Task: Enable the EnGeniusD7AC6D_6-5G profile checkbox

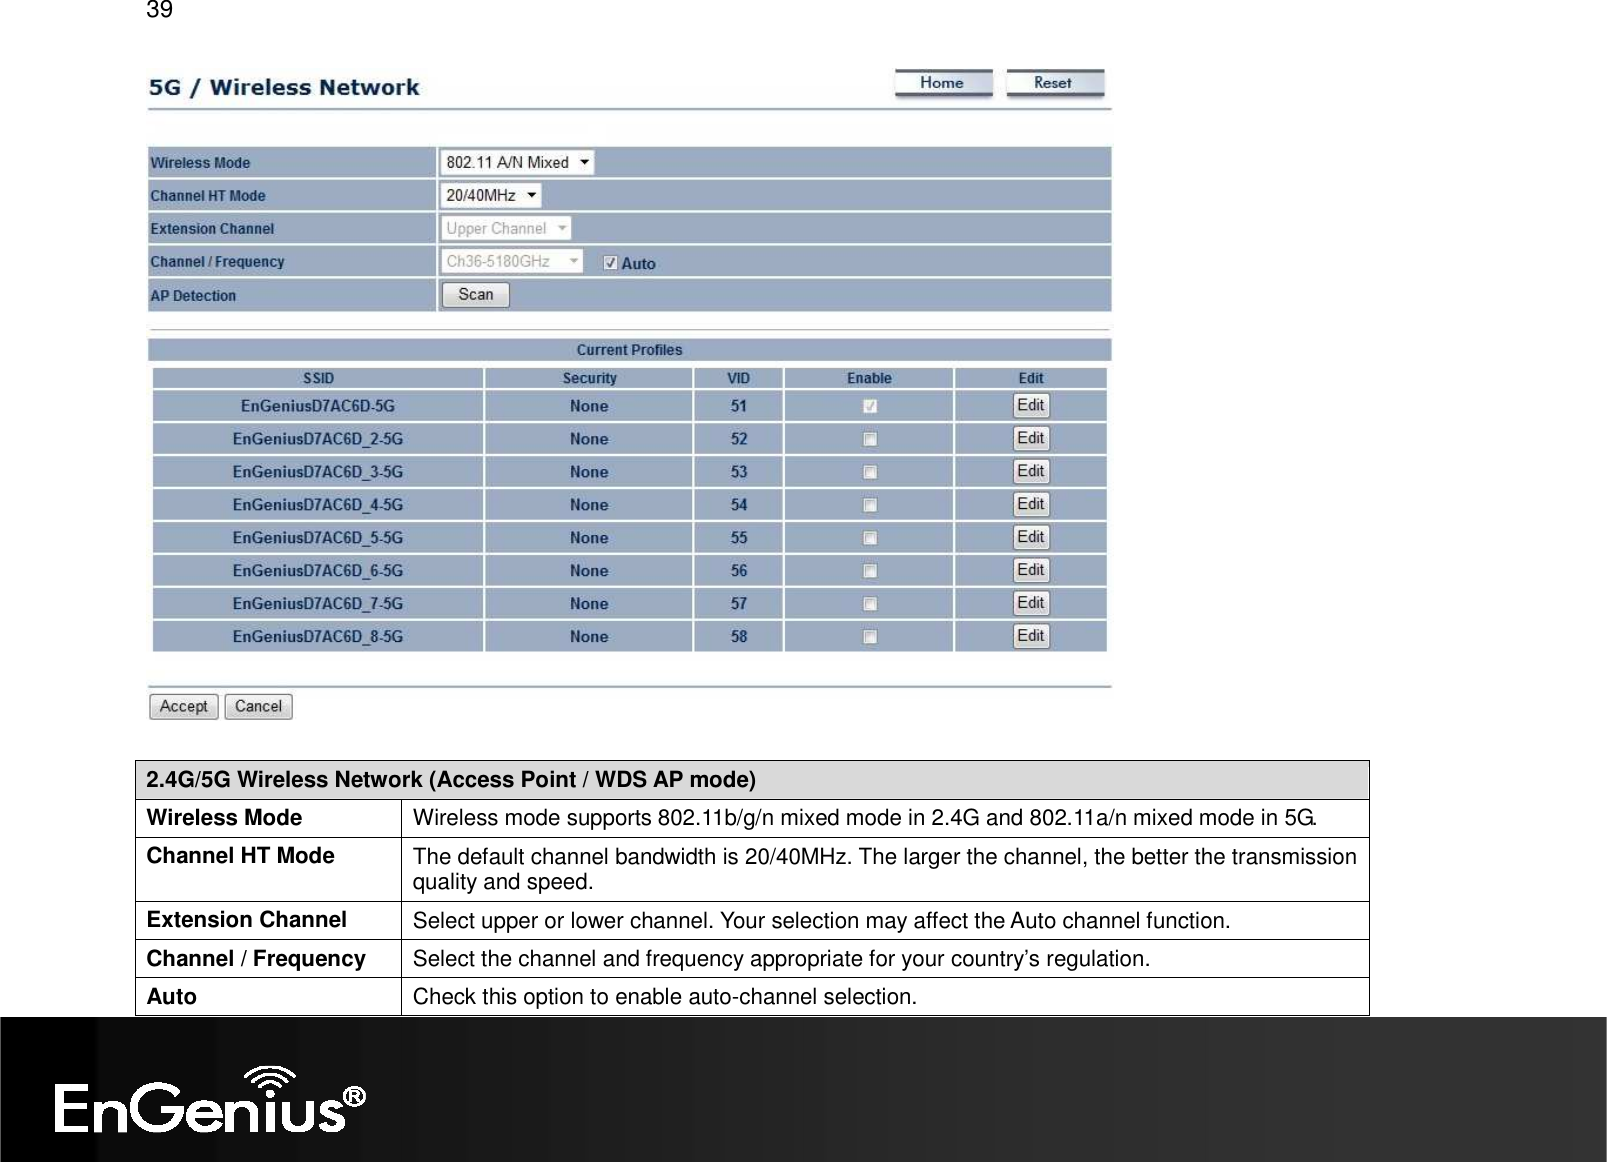Action: point(870,571)
